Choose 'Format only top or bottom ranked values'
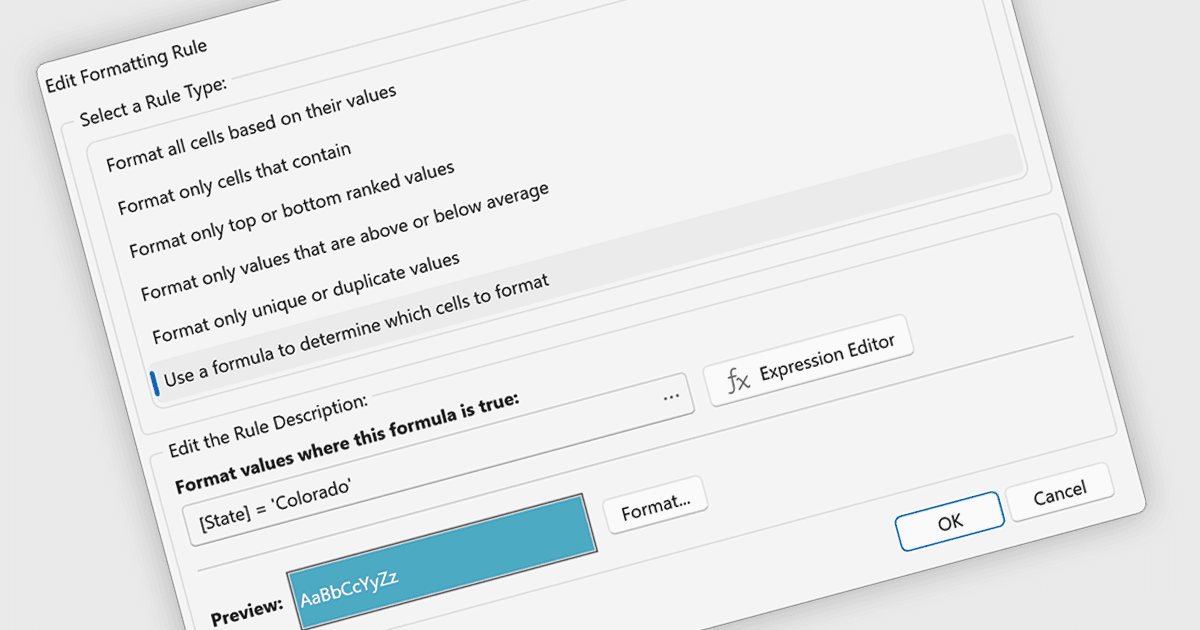1200x630 pixels. click(x=292, y=209)
